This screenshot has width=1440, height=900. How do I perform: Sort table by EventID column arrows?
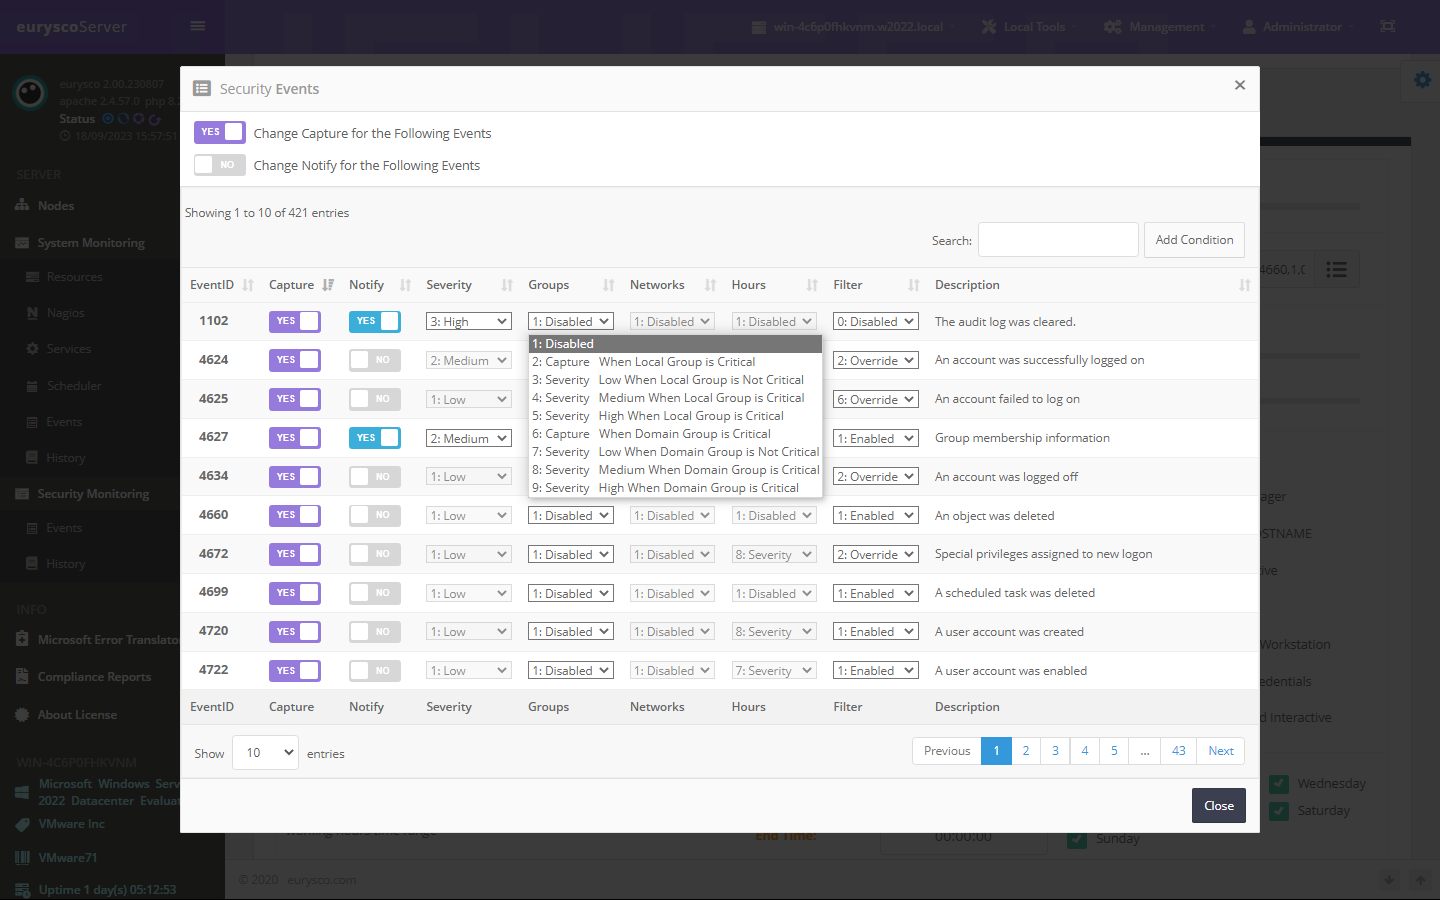coord(248,285)
